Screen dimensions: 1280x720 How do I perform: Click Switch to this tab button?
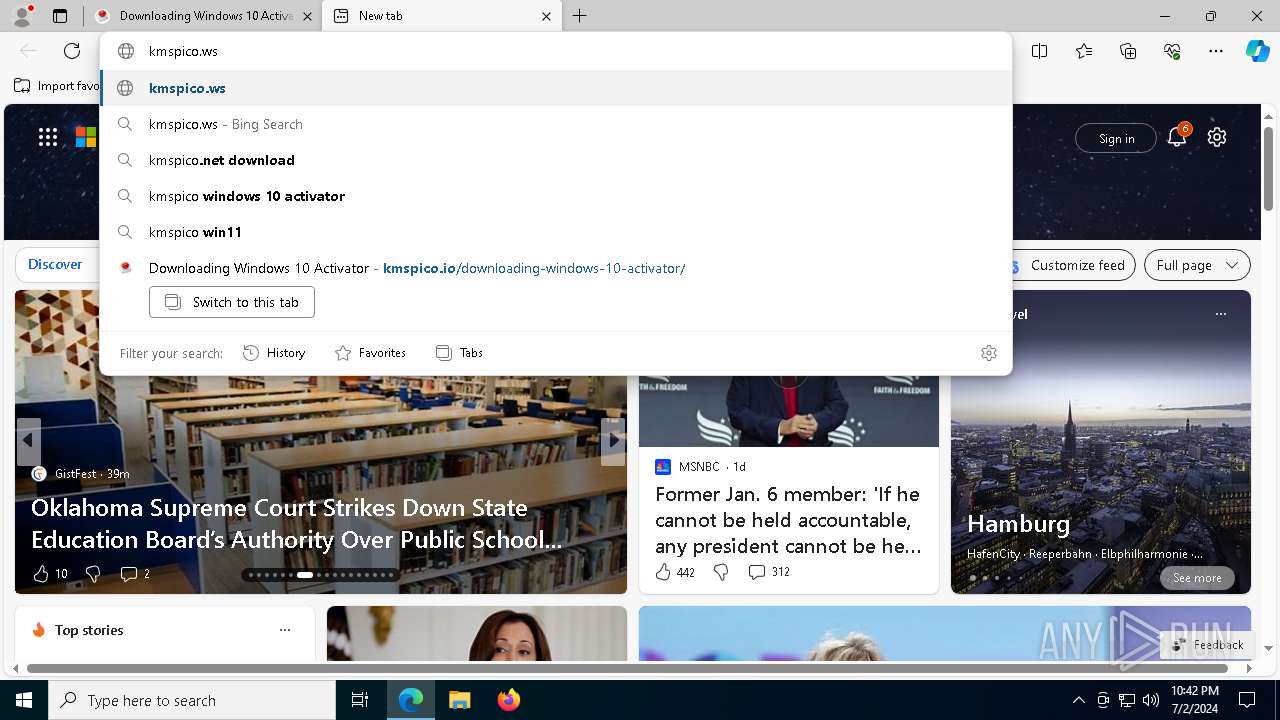click(x=232, y=302)
